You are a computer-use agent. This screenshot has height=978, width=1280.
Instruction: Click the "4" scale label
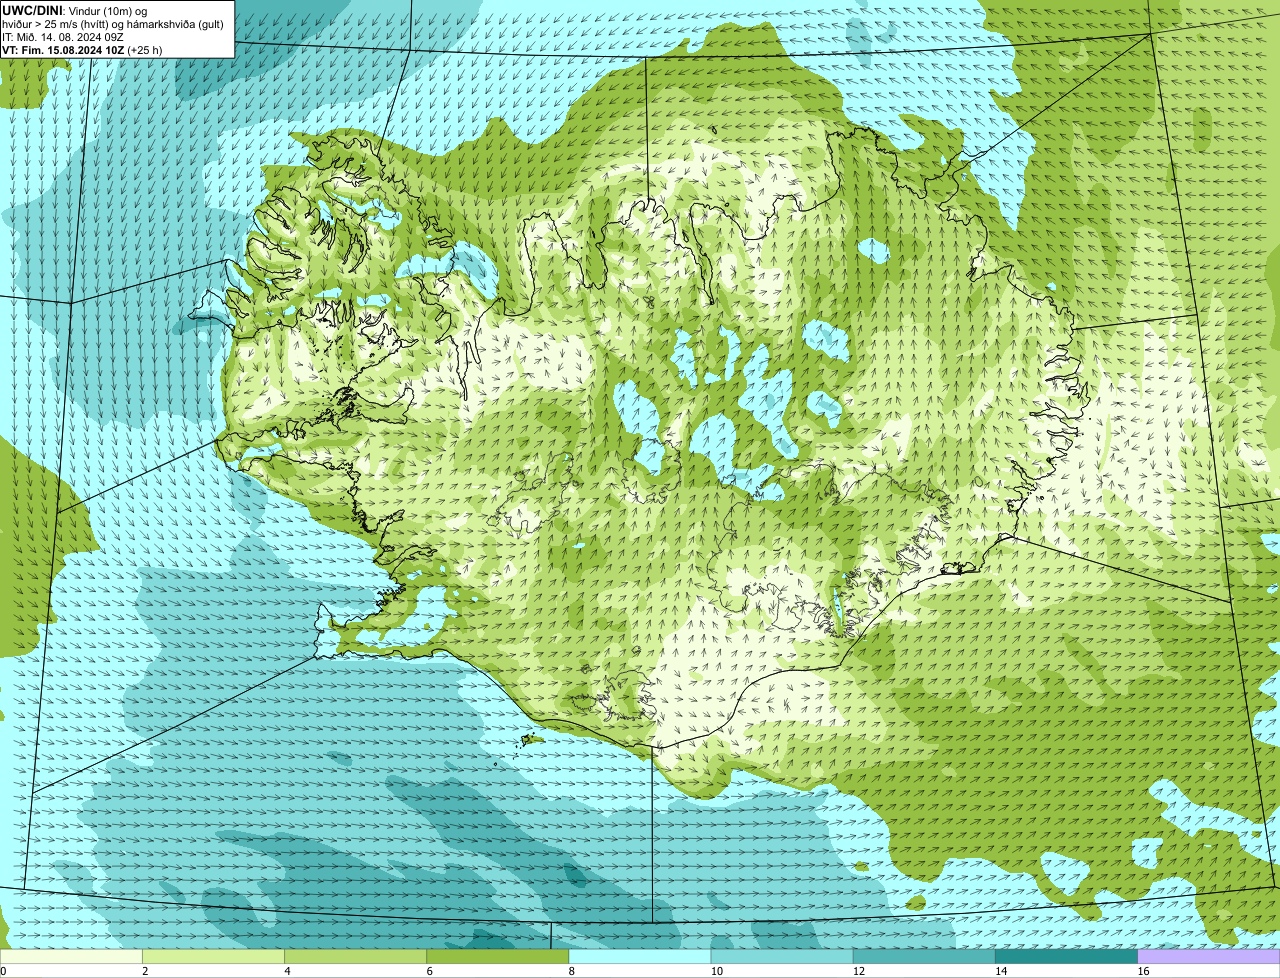287,971
